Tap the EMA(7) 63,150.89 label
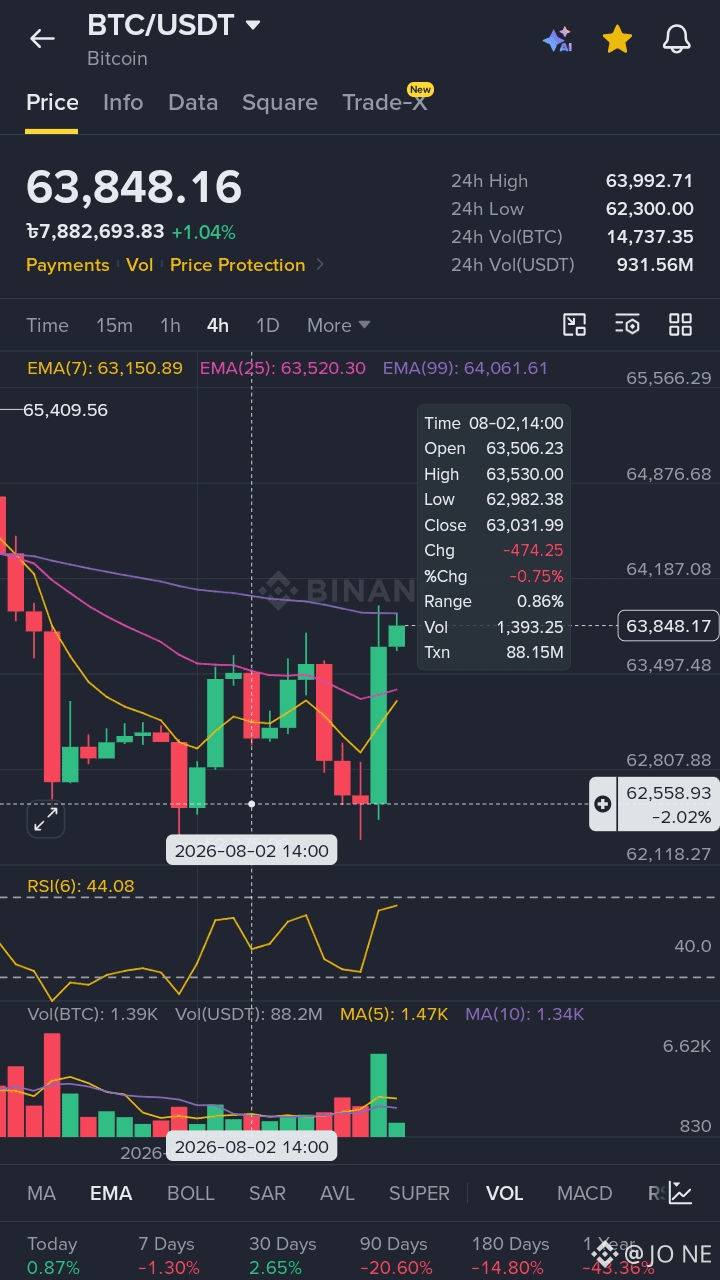 tap(105, 368)
